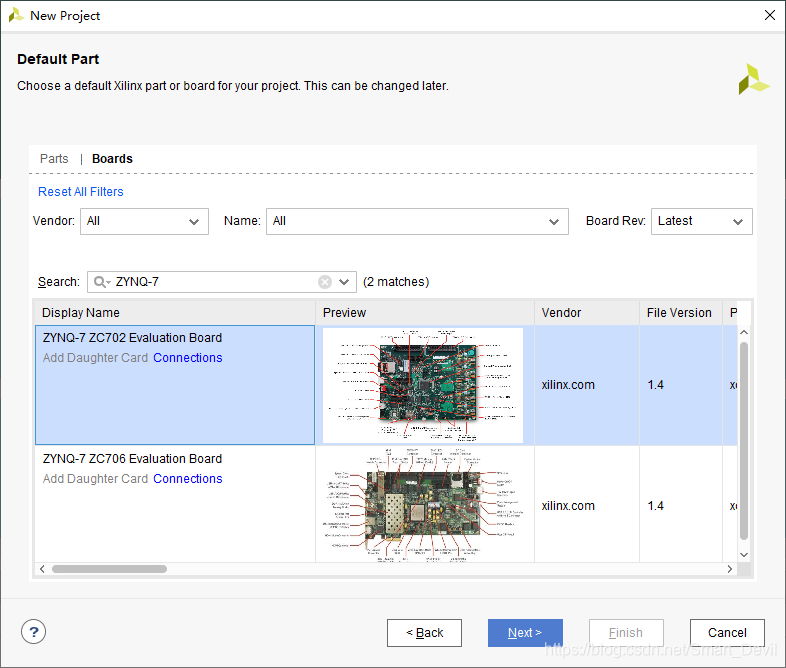This screenshot has height=668, width=786.
Task: Click the vertical scrollbar thumb
Action: coord(744,440)
